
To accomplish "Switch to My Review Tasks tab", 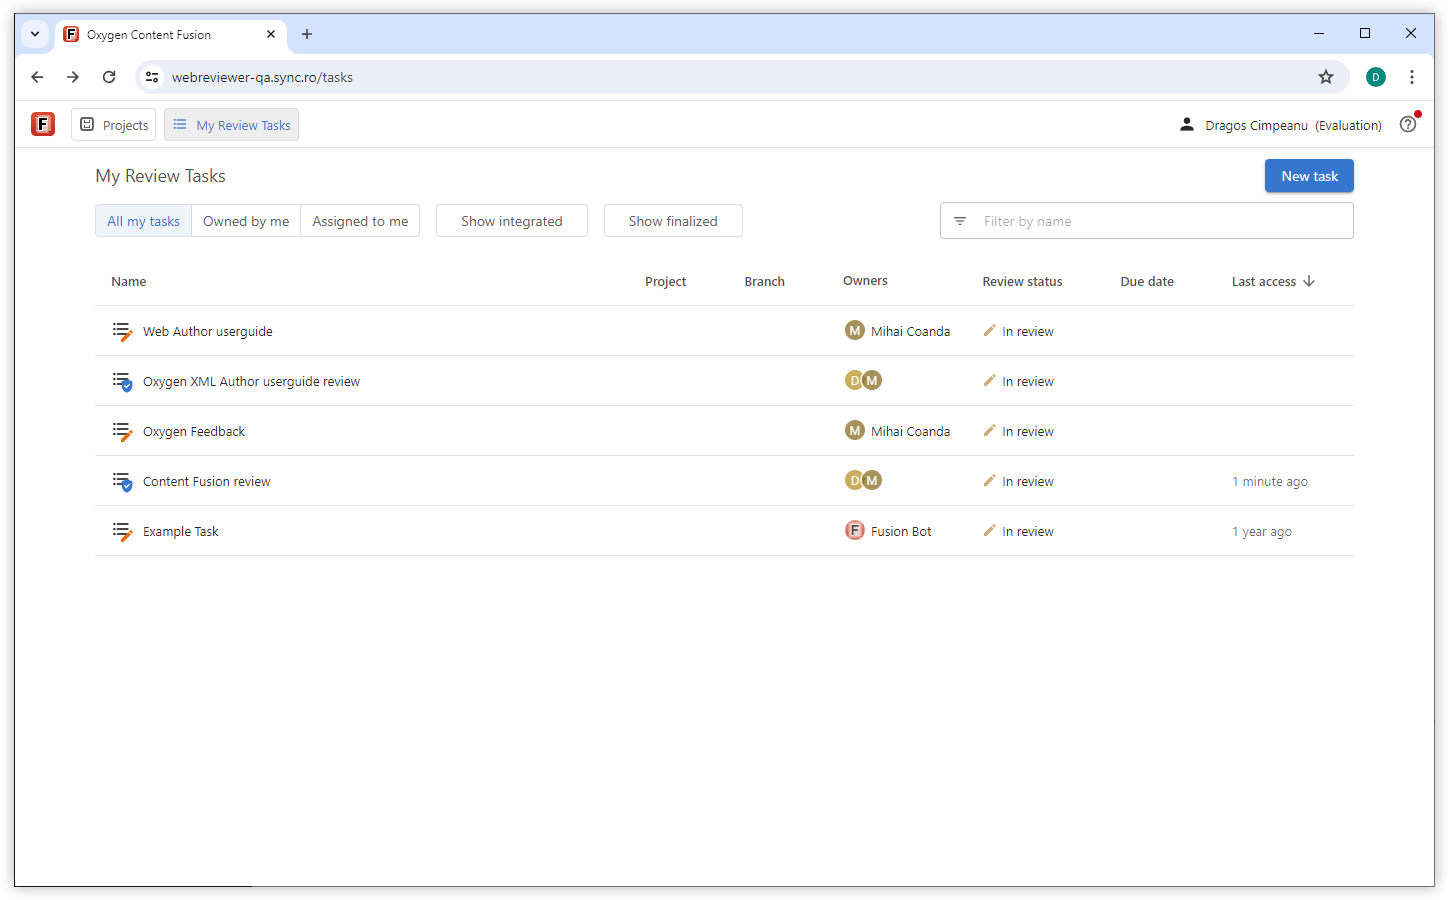I will [232, 125].
